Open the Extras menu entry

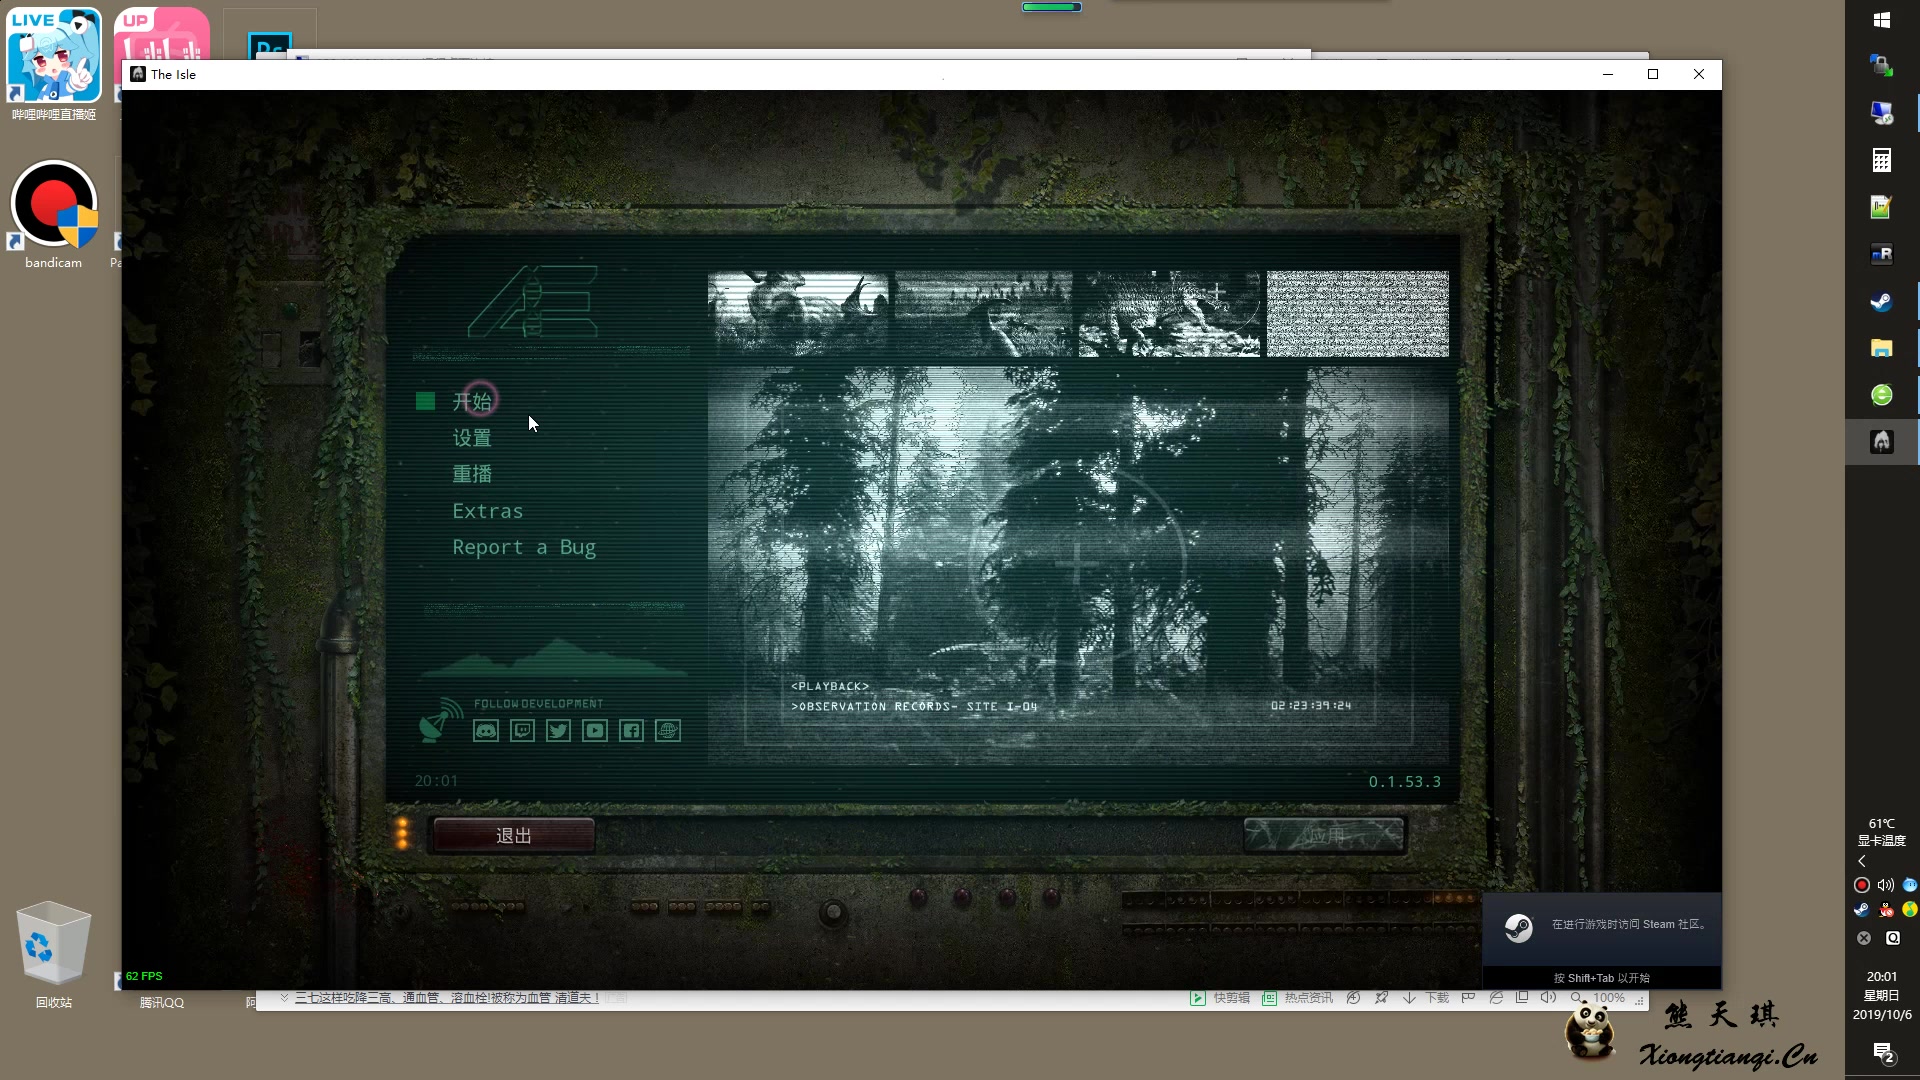click(x=488, y=511)
